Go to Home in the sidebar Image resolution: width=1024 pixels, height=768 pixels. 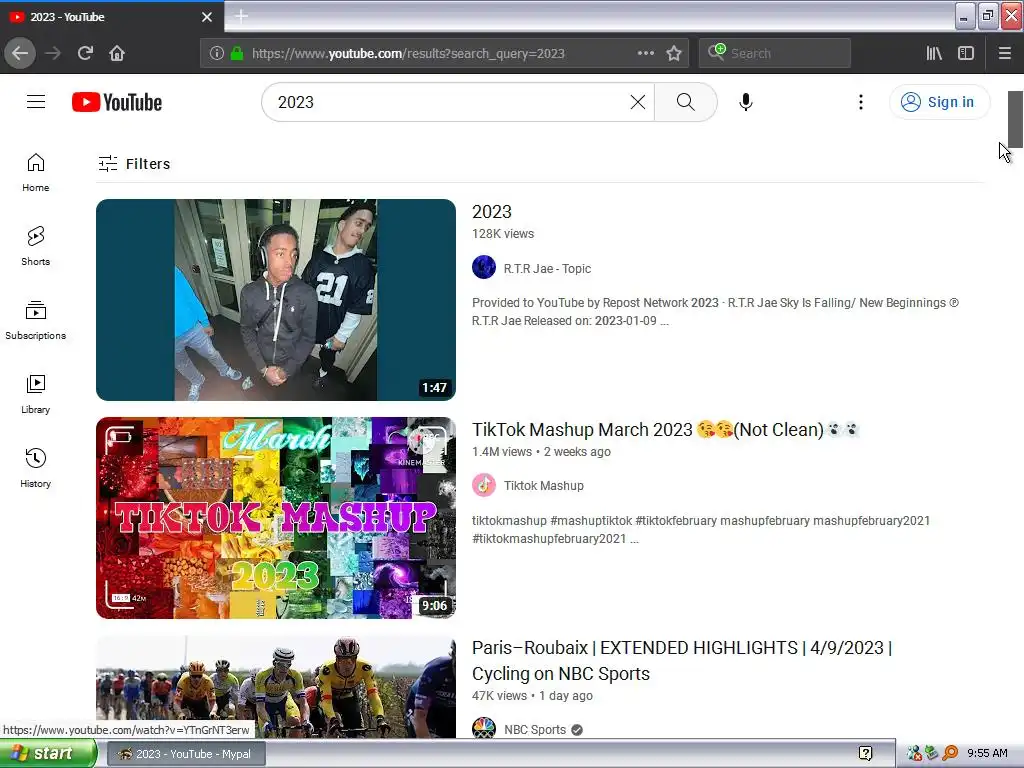[35, 172]
